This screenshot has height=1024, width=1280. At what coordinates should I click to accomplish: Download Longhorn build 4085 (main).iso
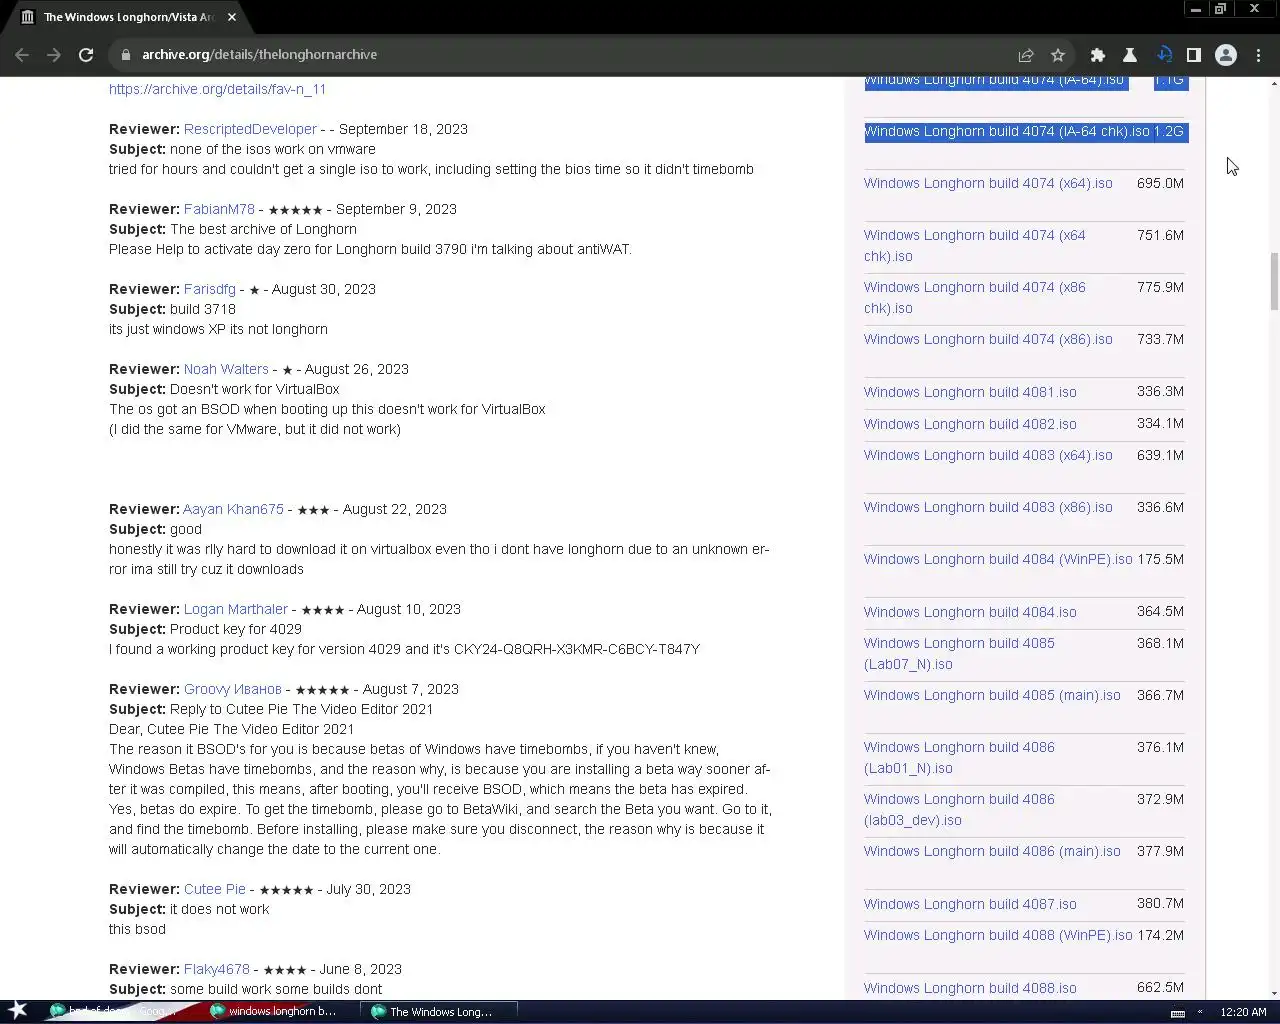coord(992,695)
